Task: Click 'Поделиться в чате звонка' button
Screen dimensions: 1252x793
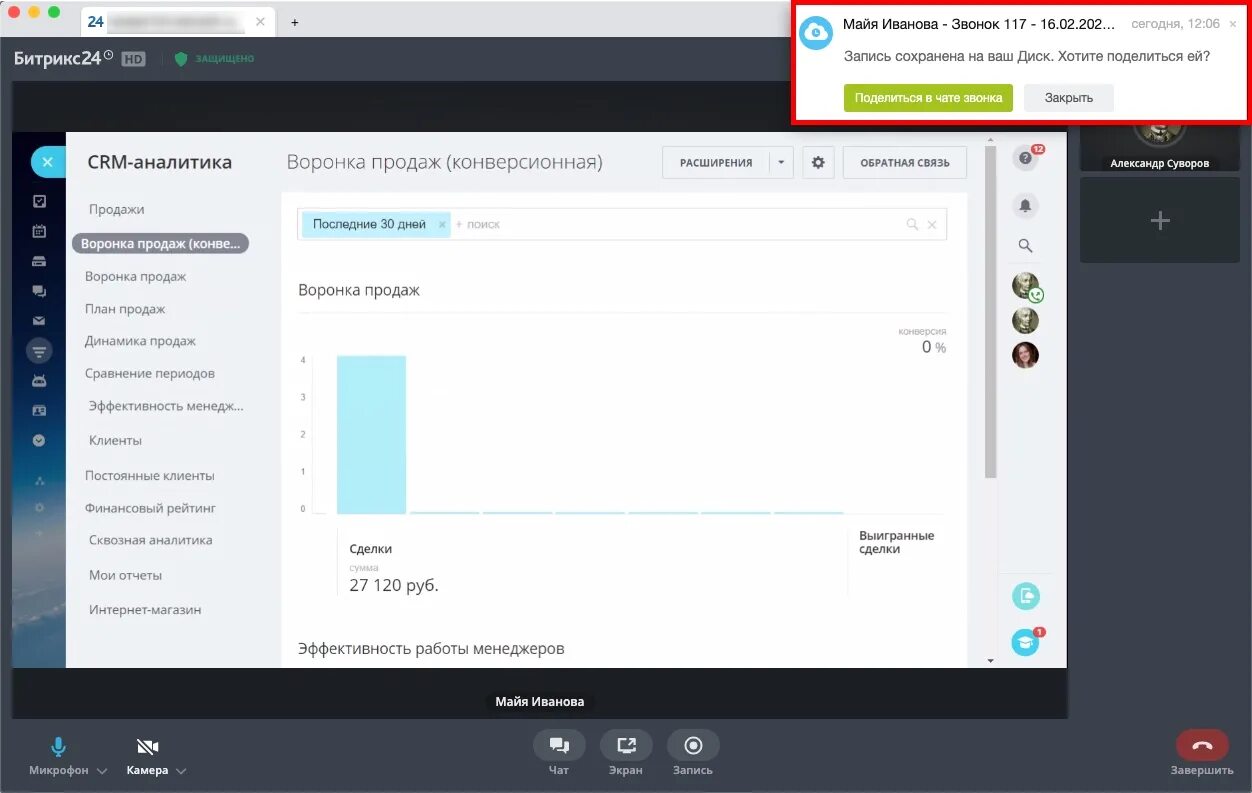Action: [928, 98]
